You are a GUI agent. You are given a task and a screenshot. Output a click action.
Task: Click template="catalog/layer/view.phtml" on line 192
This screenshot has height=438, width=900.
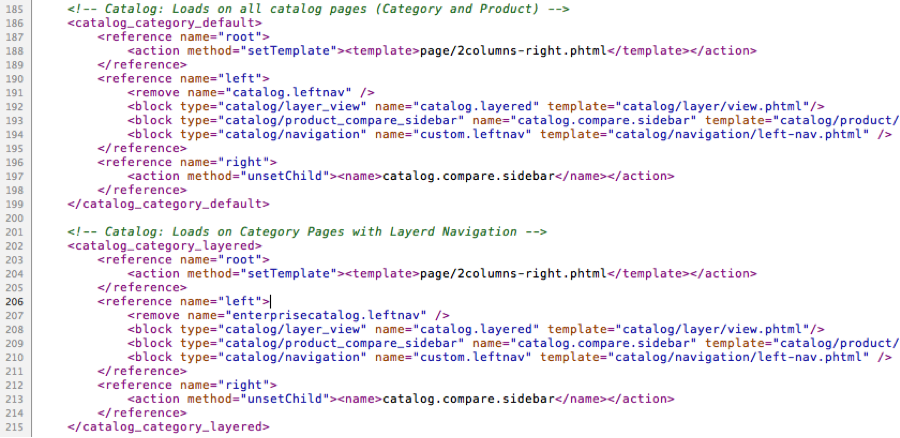point(679,106)
